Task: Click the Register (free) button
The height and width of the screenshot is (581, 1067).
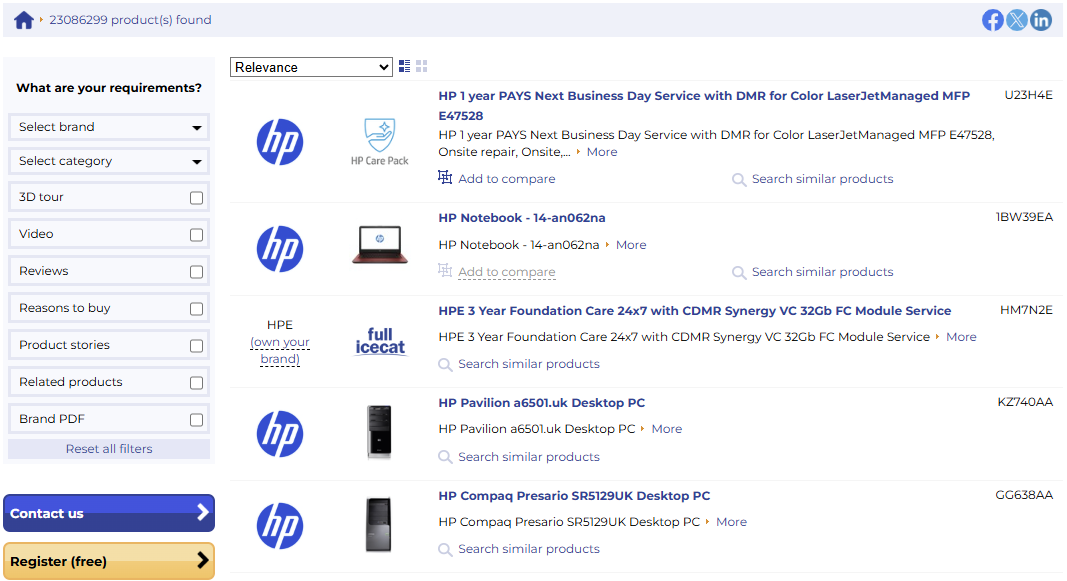Action: tap(109, 561)
